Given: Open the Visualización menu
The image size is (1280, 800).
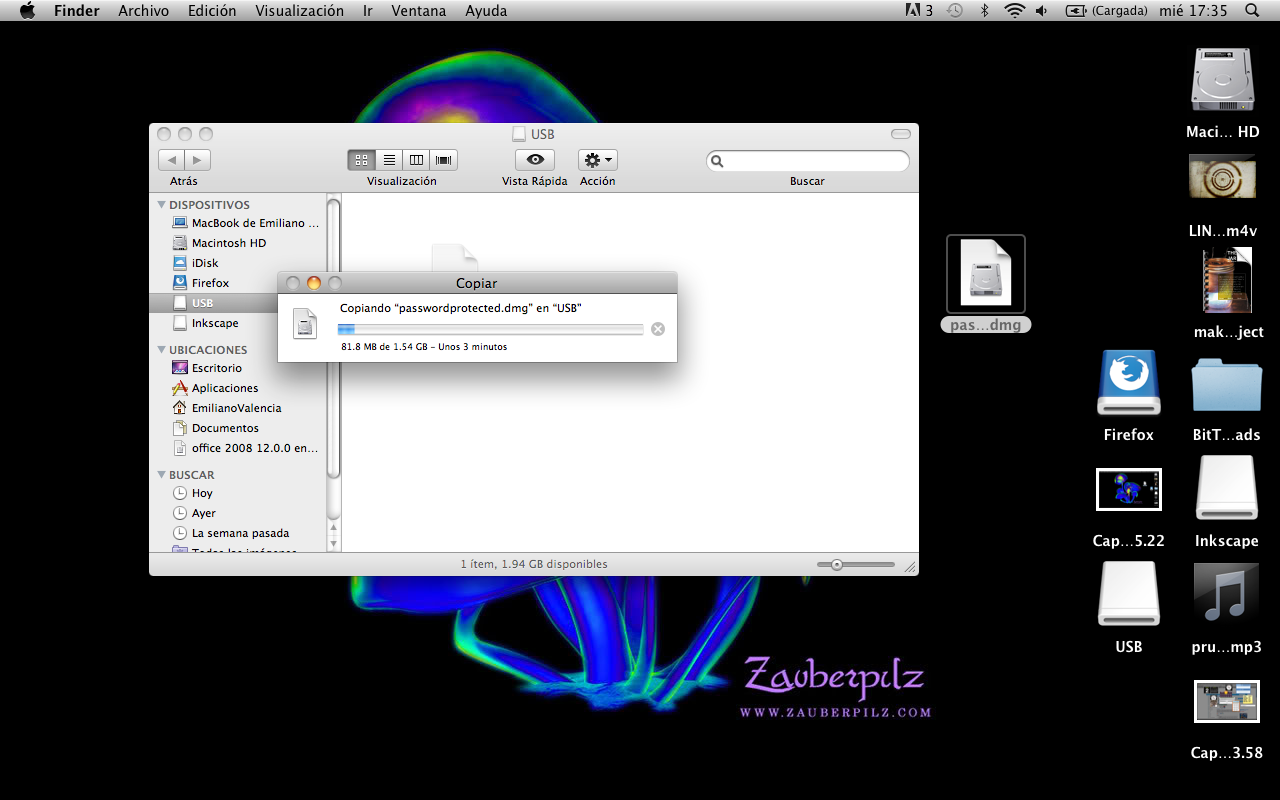Looking at the screenshot, I should click(299, 11).
